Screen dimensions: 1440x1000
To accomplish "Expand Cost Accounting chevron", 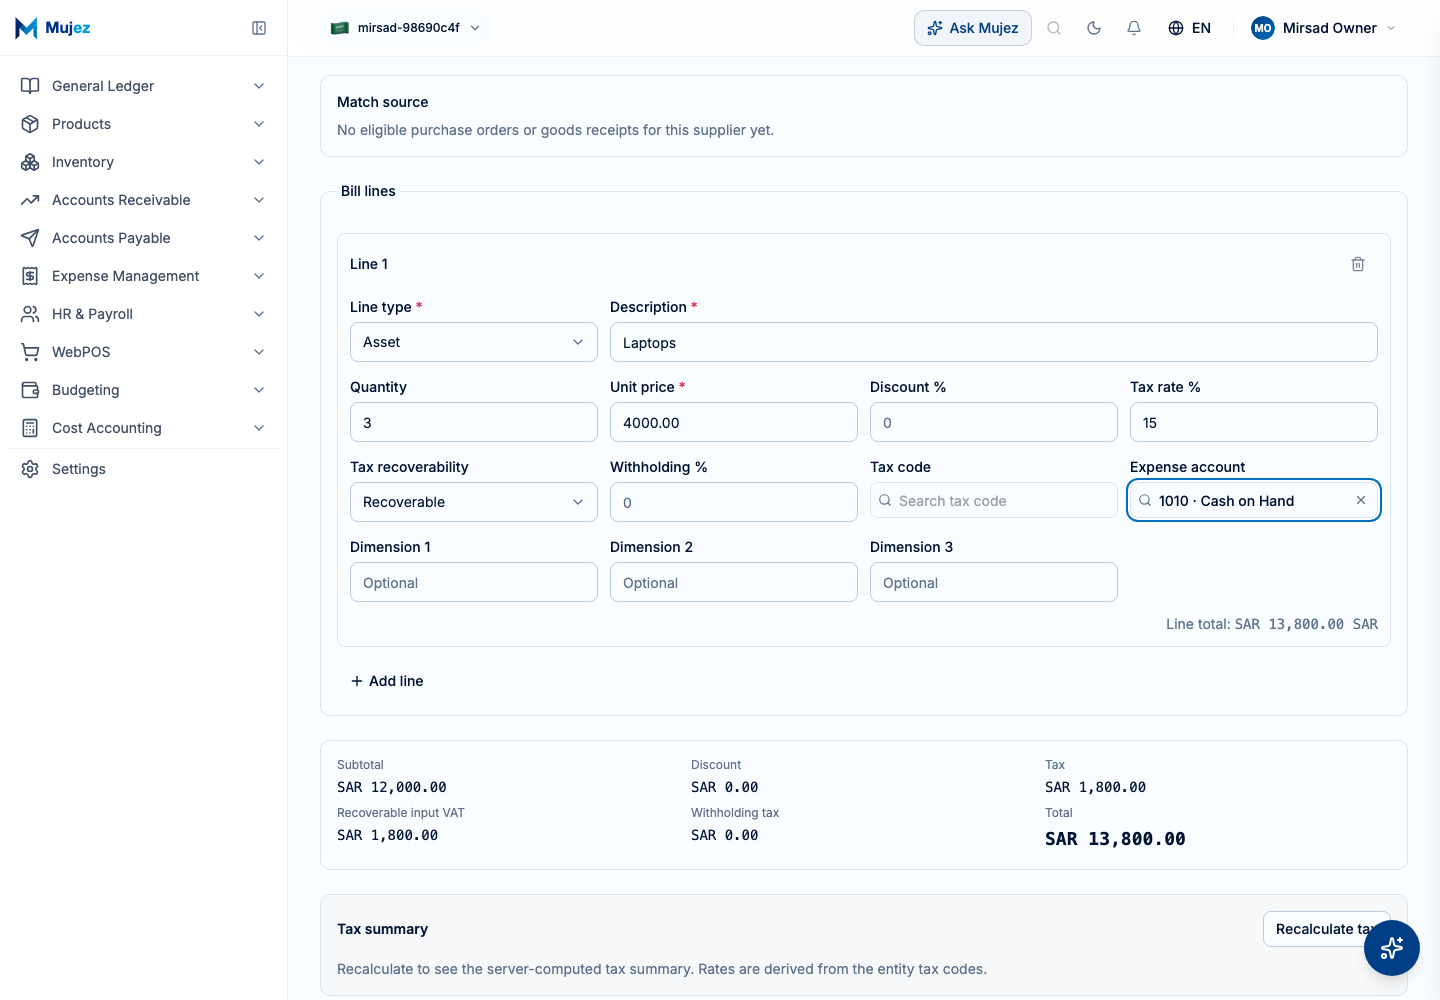I will (x=259, y=428).
